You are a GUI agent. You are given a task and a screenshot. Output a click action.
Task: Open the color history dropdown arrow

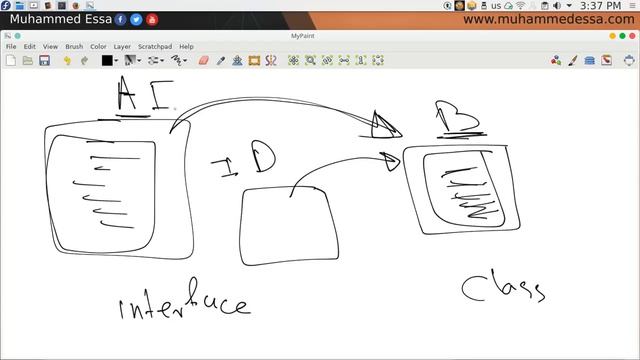click(116, 61)
